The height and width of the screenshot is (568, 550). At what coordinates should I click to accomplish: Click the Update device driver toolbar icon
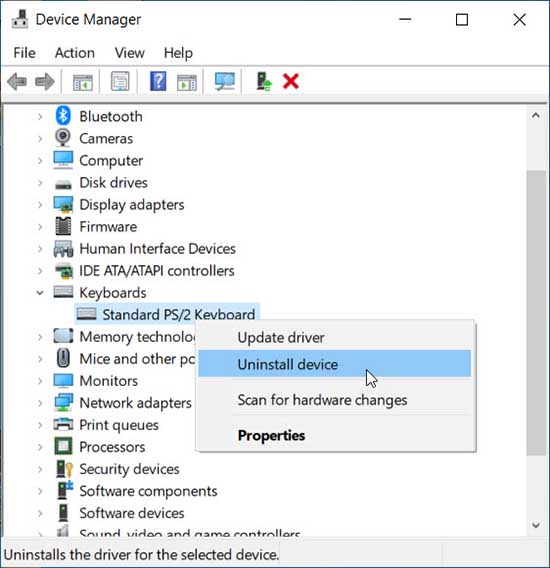tap(264, 81)
